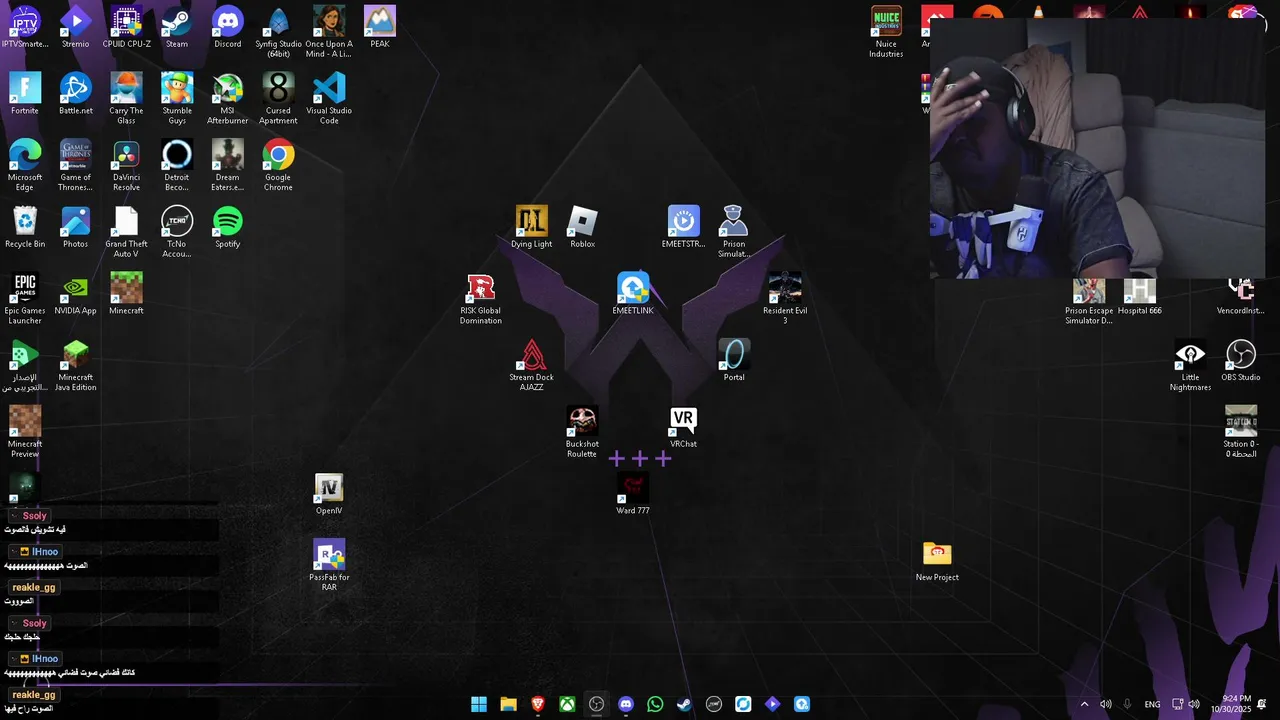Viewport: 1280px width, 720px height.
Task: Select the EMEETSTR... desktop shortcut
Action: [683, 228]
